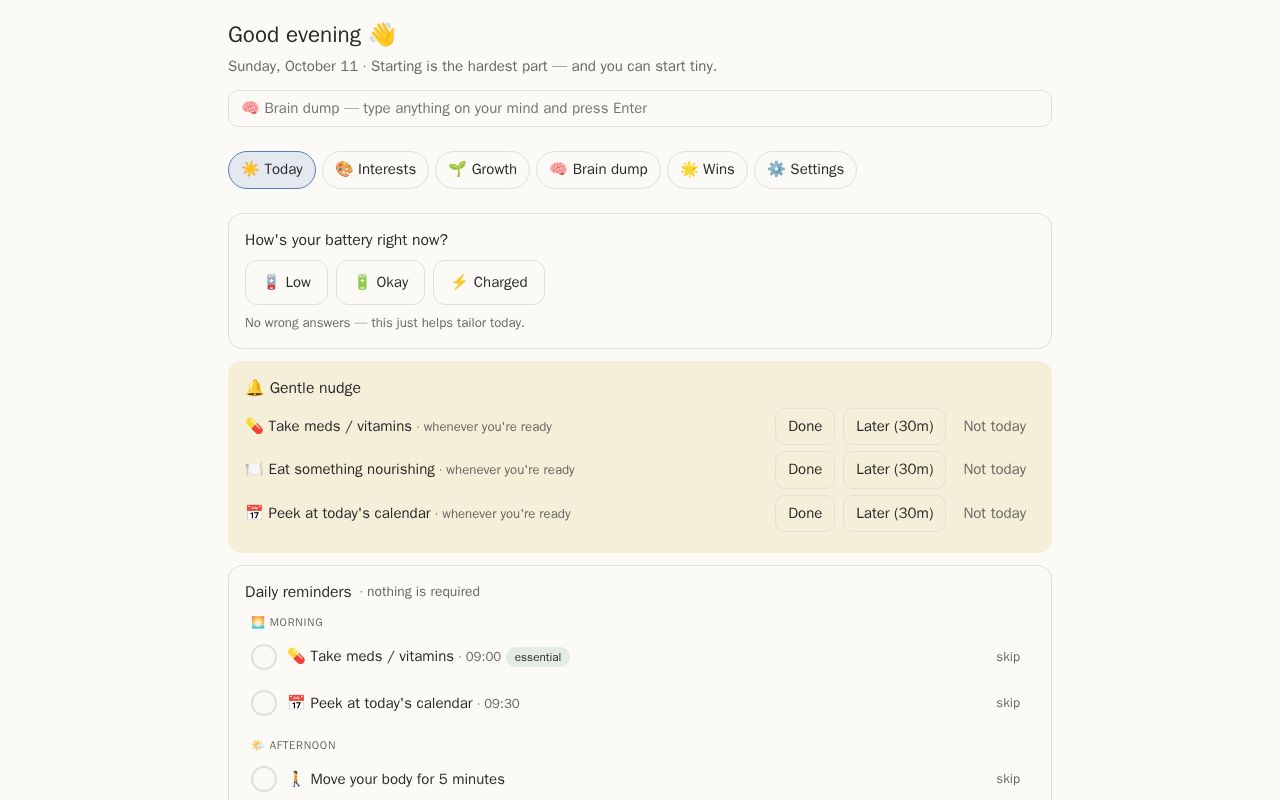This screenshot has width=1280, height=800.
Task: Snooze Eat something nourishing for 30 minutes
Action: 894,469
